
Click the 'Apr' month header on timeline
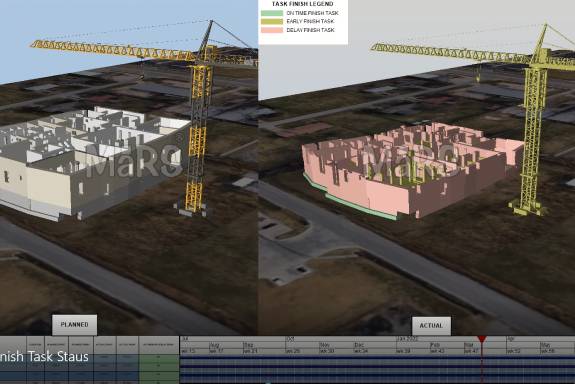coord(510,339)
